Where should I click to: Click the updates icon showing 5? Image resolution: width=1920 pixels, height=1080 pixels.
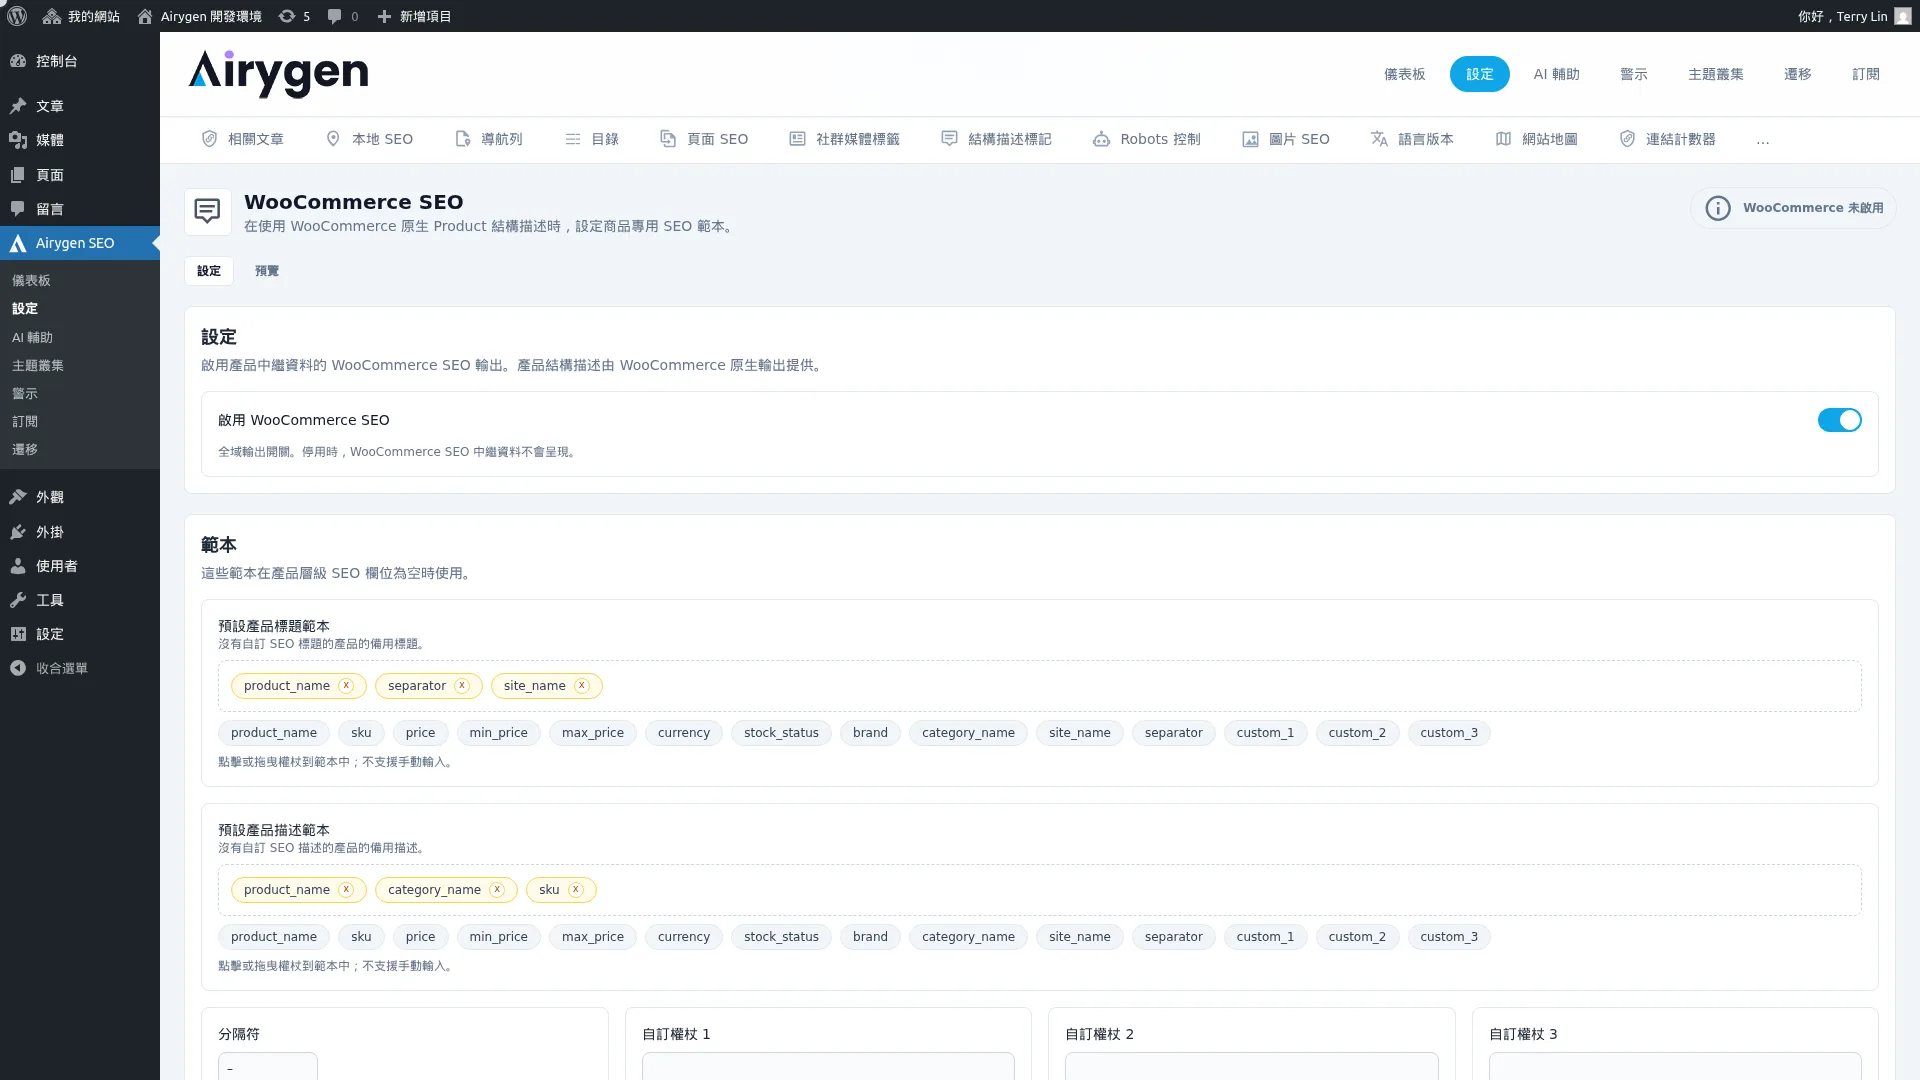pos(294,16)
